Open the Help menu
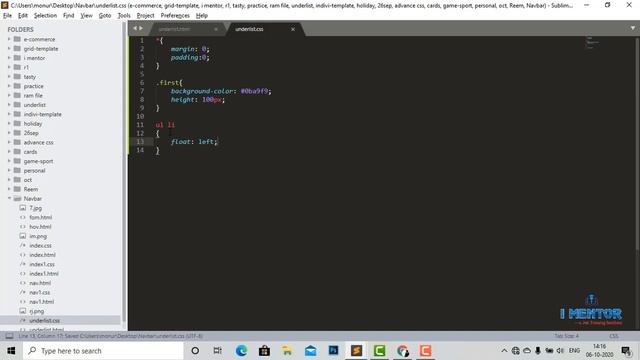640x360 pixels. click(202, 16)
